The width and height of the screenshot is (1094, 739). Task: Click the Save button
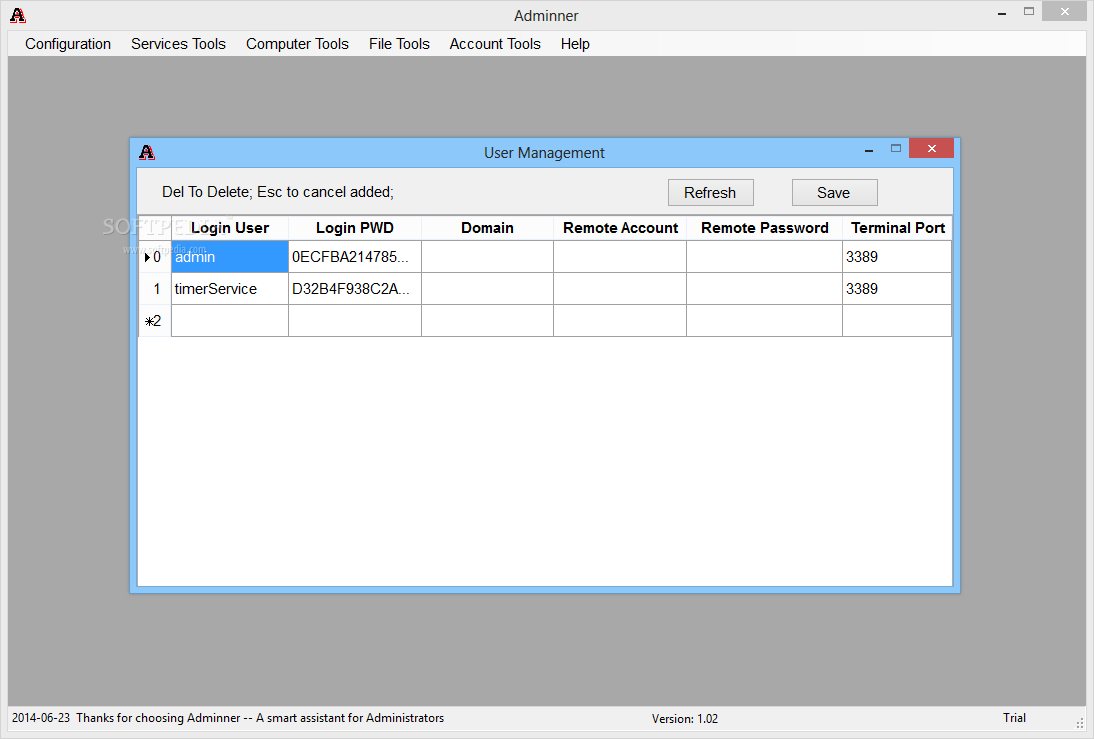click(834, 193)
